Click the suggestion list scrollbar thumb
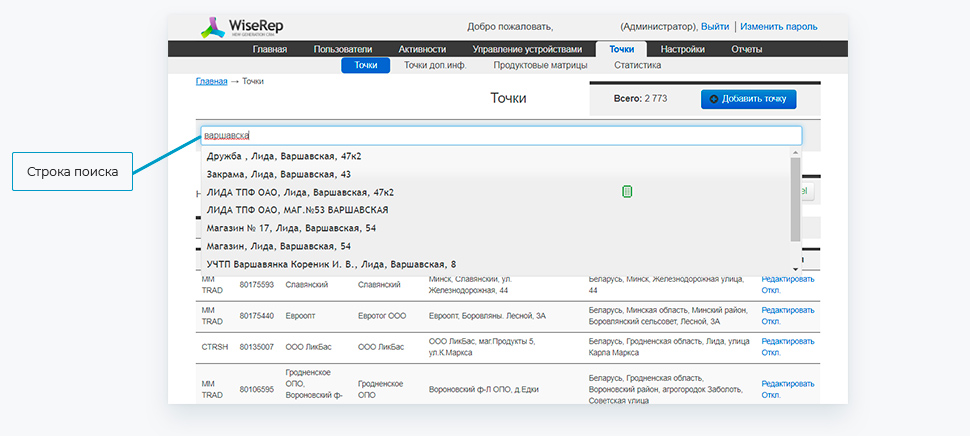 click(x=795, y=199)
